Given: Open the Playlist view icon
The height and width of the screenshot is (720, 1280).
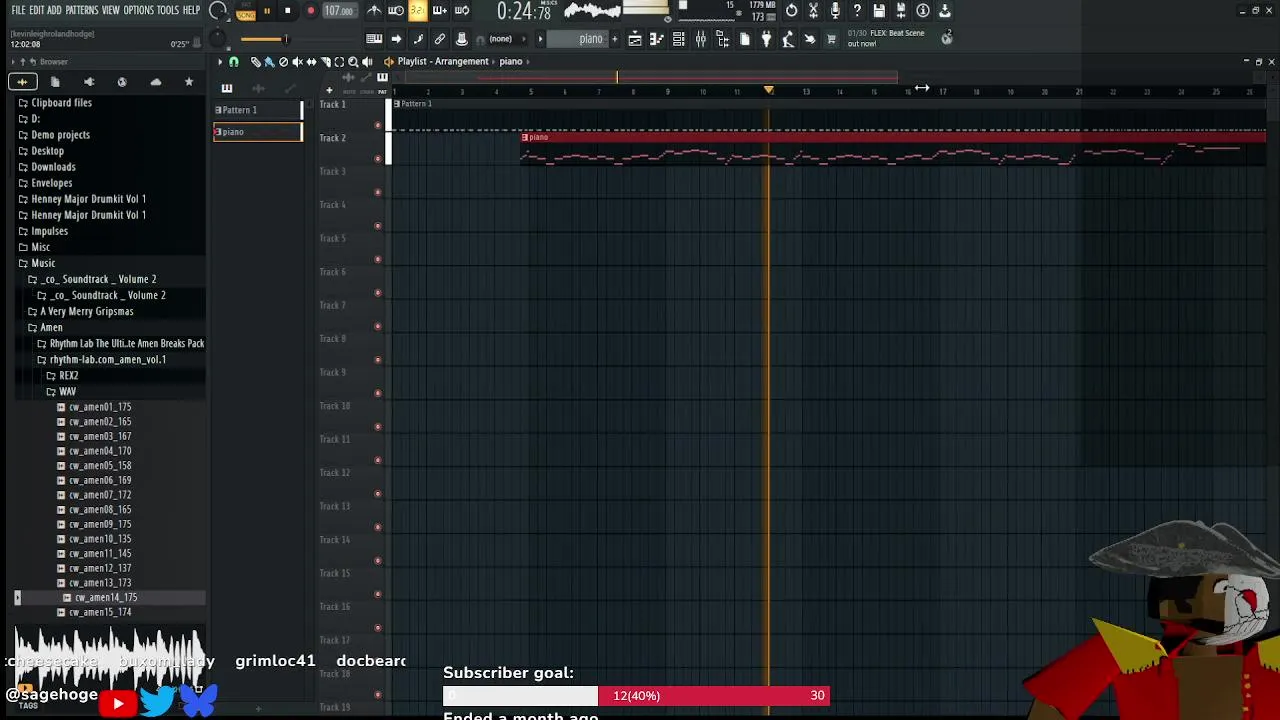Looking at the screenshot, I should tap(635, 39).
